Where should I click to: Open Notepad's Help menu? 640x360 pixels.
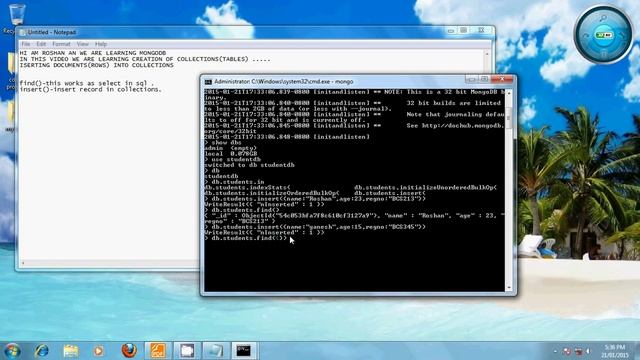(x=101, y=44)
